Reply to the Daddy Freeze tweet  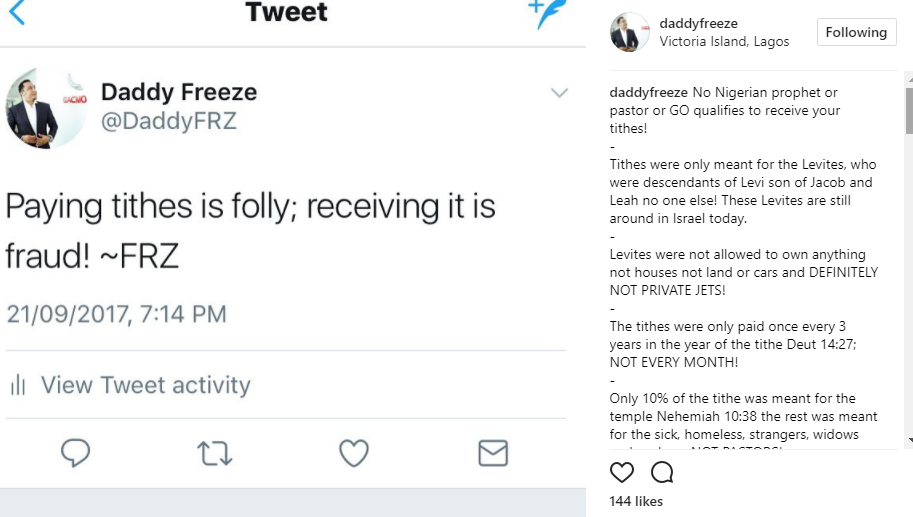coord(76,454)
